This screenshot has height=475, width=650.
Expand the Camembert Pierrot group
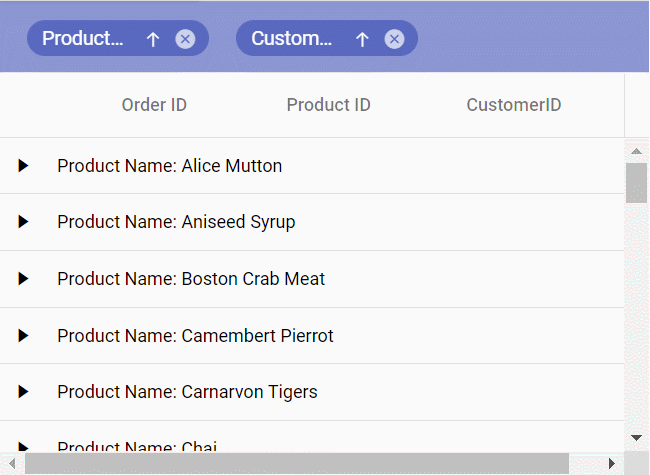(x=23, y=336)
